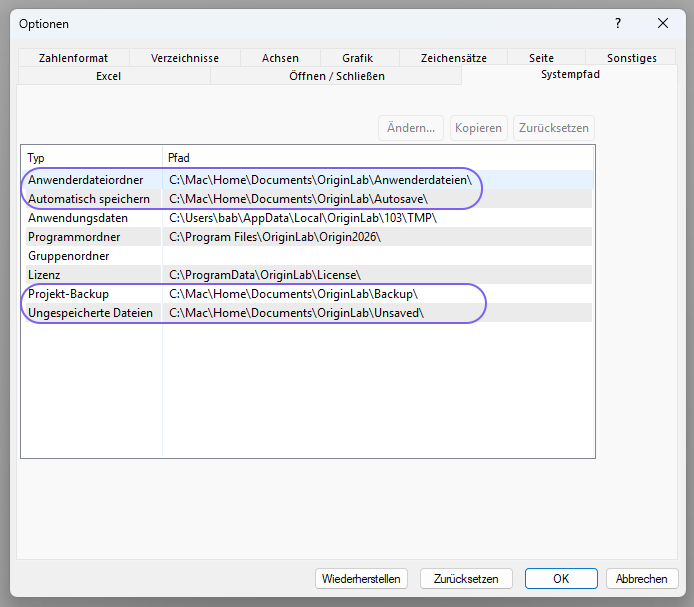Switch to the Zahlenformat tab
Image resolution: width=694 pixels, height=607 pixels.
pos(73,58)
